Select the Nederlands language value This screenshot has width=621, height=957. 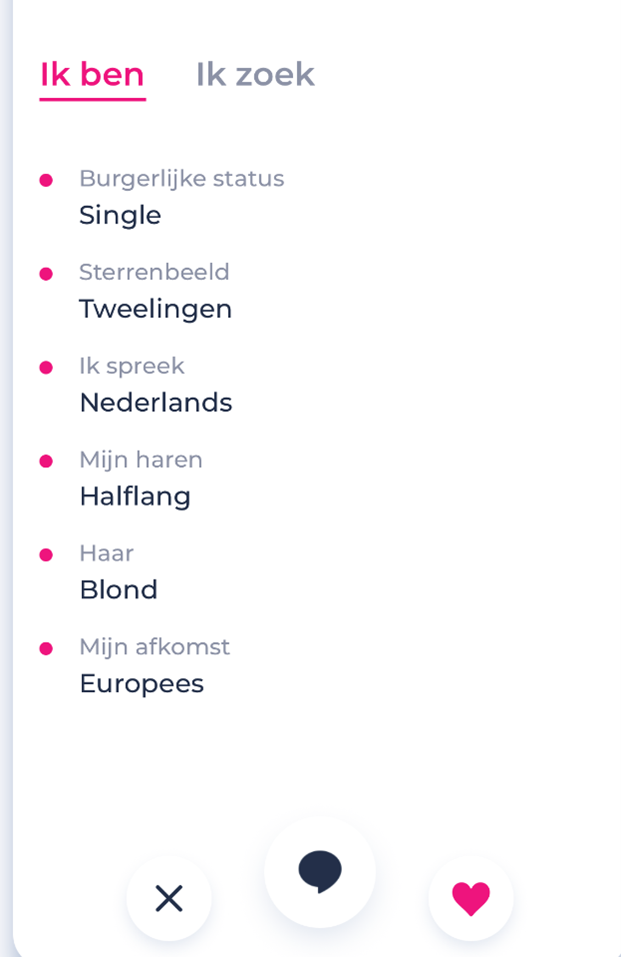155,403
